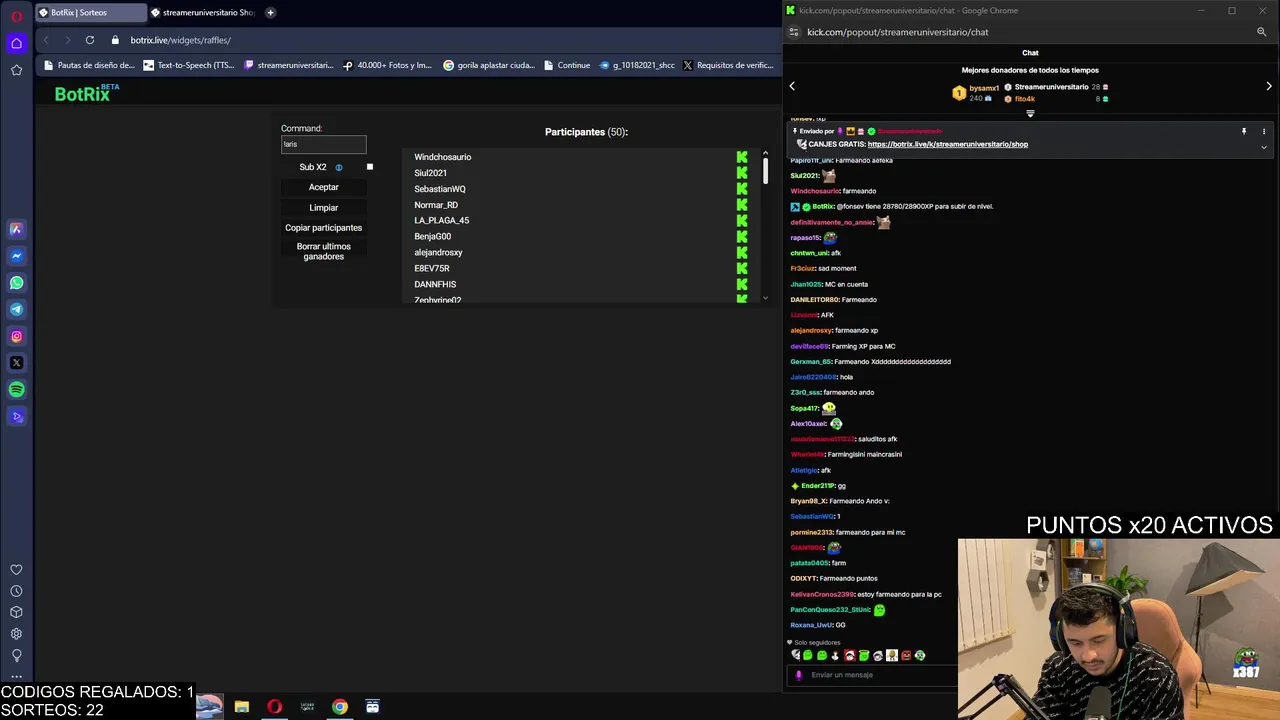Open the extensions cube icon in Opera sidebar
Viewport: 1280px width, 720px height.
tap(16, 612)
